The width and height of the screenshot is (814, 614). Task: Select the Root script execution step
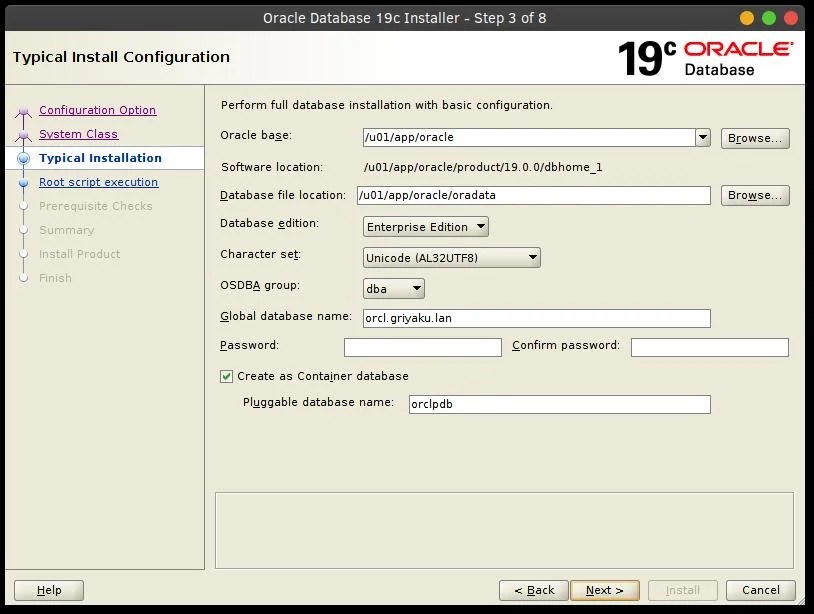(x=98, y=182)
